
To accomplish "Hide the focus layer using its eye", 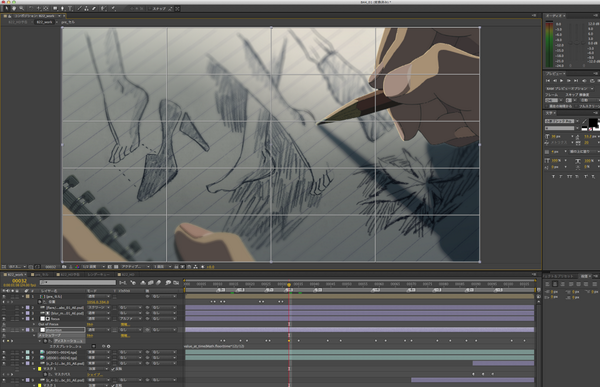I will click(x=4, y=319).
